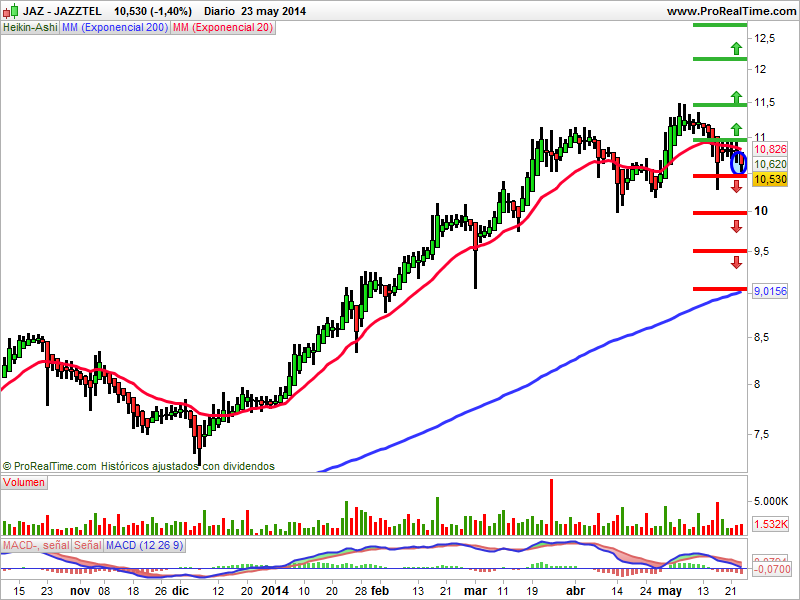Click the dic month marker on time axis

180,591
